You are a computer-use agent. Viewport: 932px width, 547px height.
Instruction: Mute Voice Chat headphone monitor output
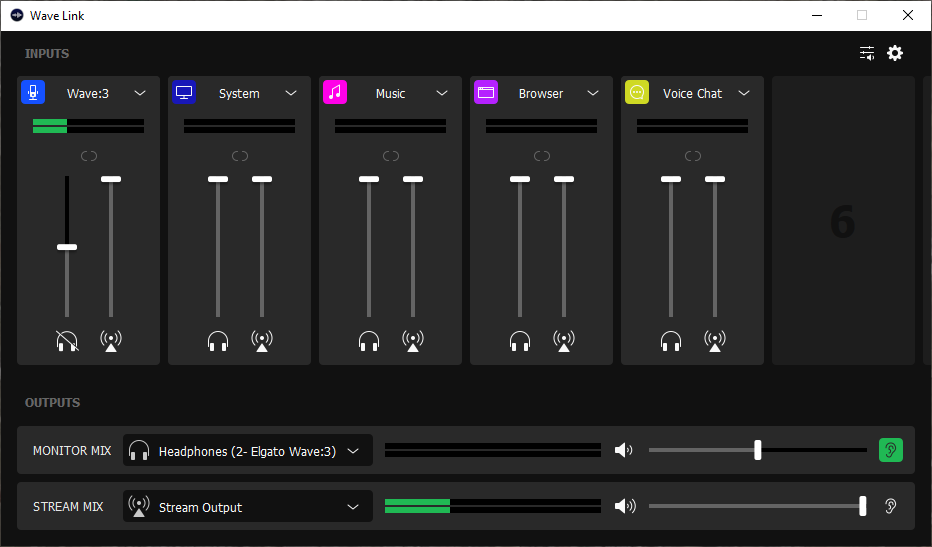[x=671, y=341]
